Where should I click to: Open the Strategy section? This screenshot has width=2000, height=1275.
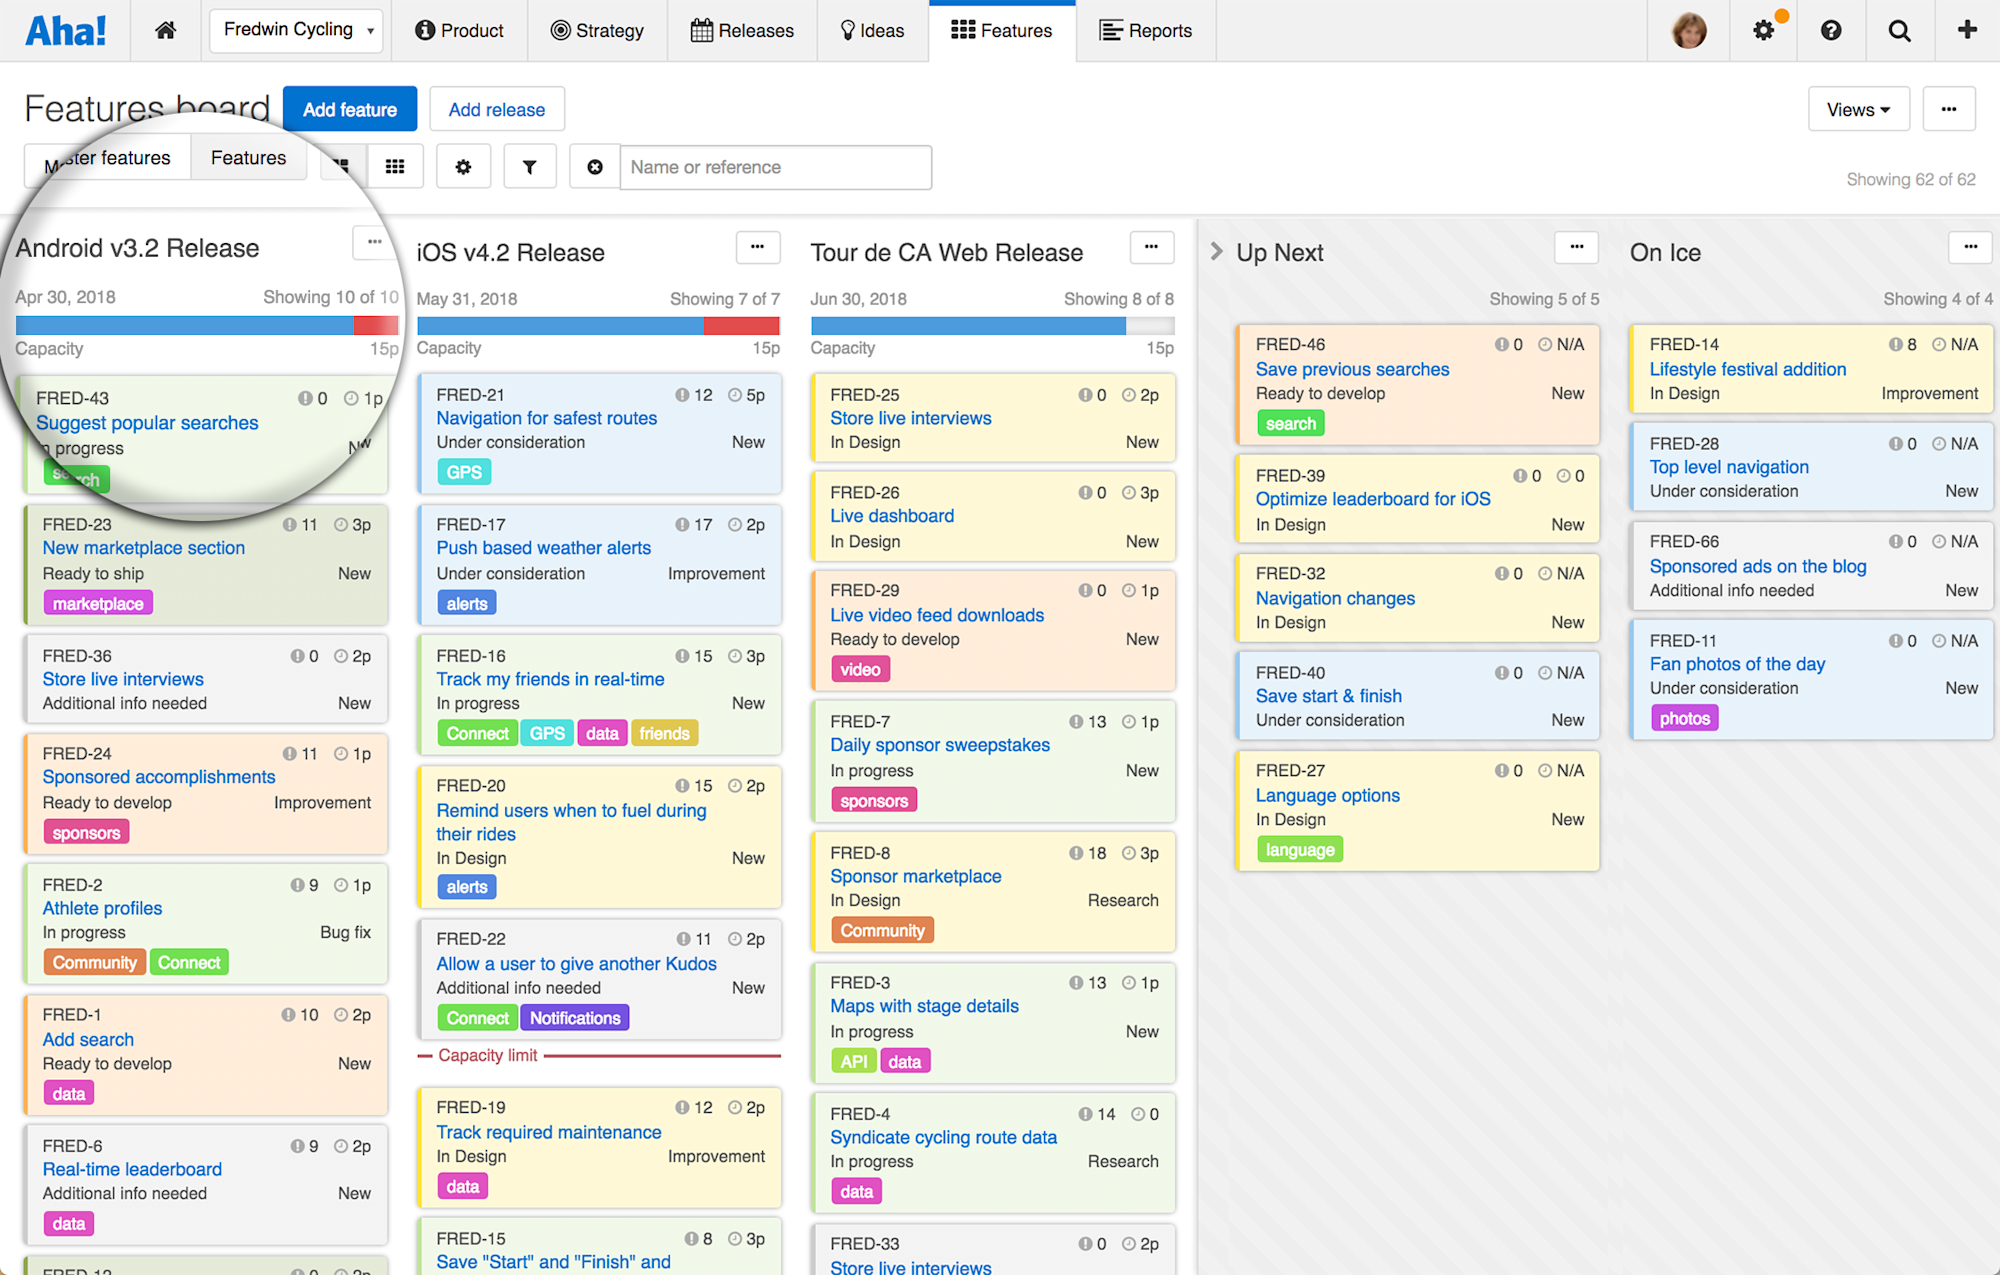click(597, 30)
